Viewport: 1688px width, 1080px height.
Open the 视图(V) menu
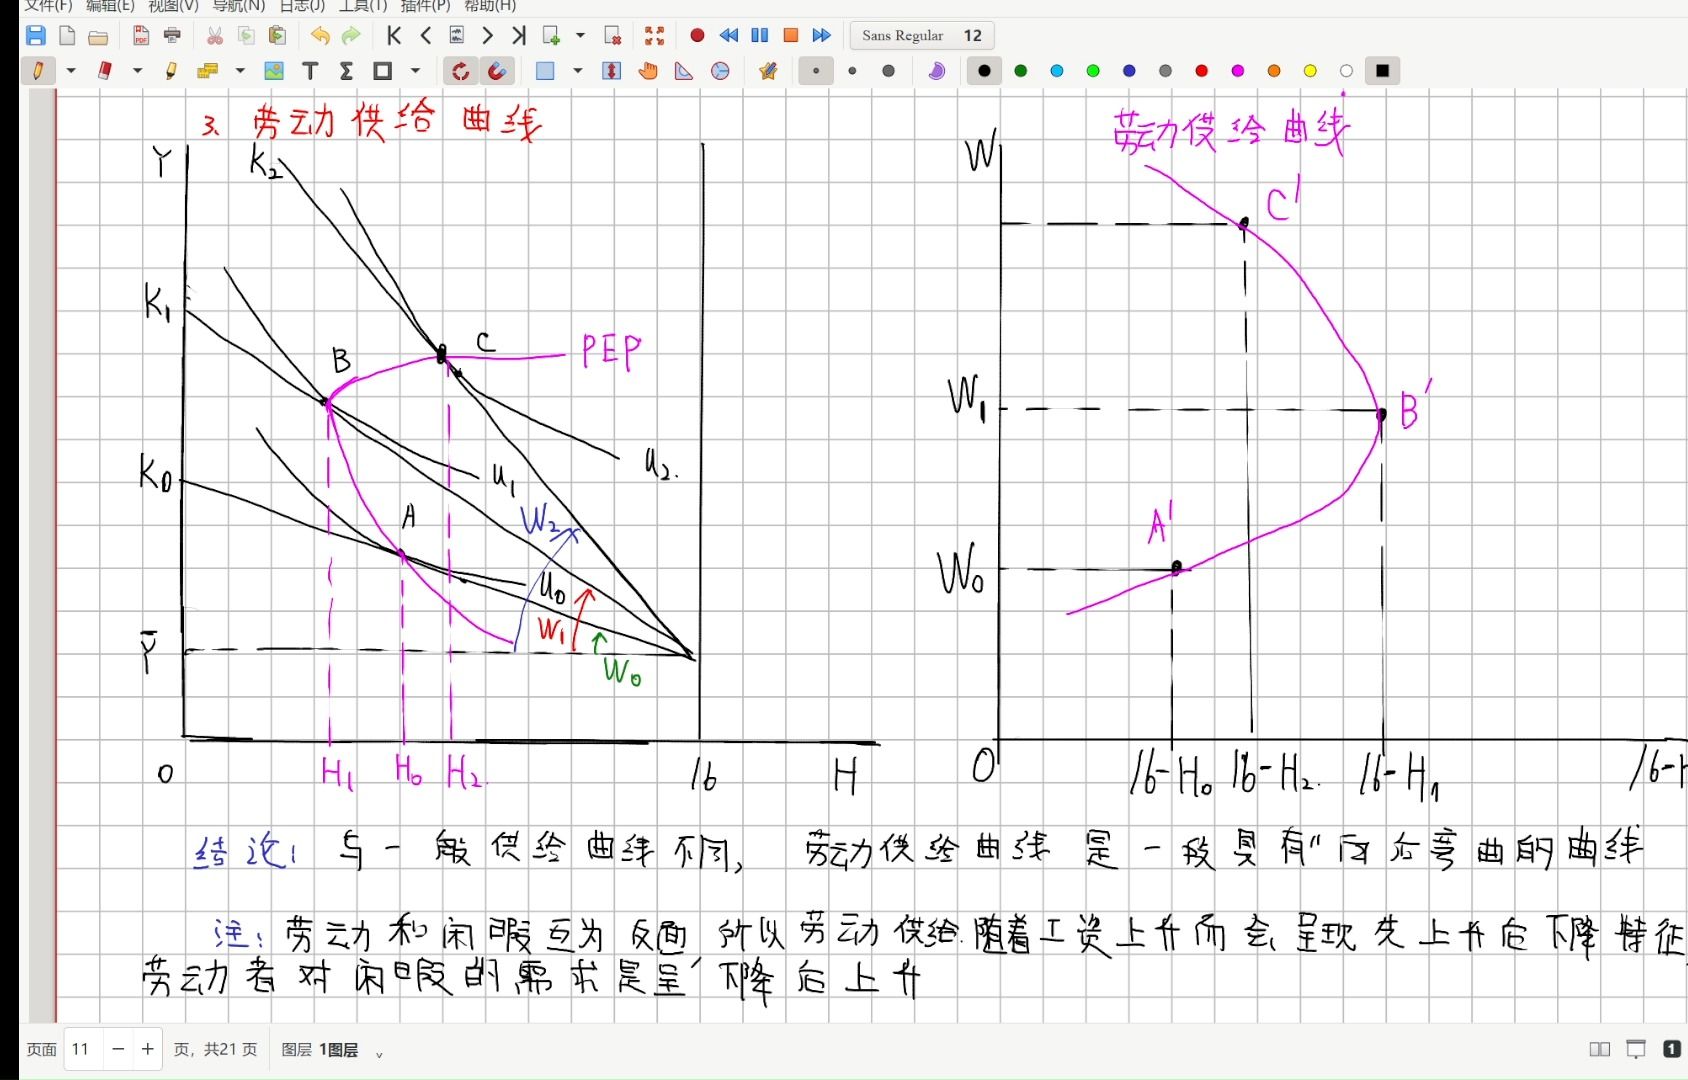click(173, 6)
